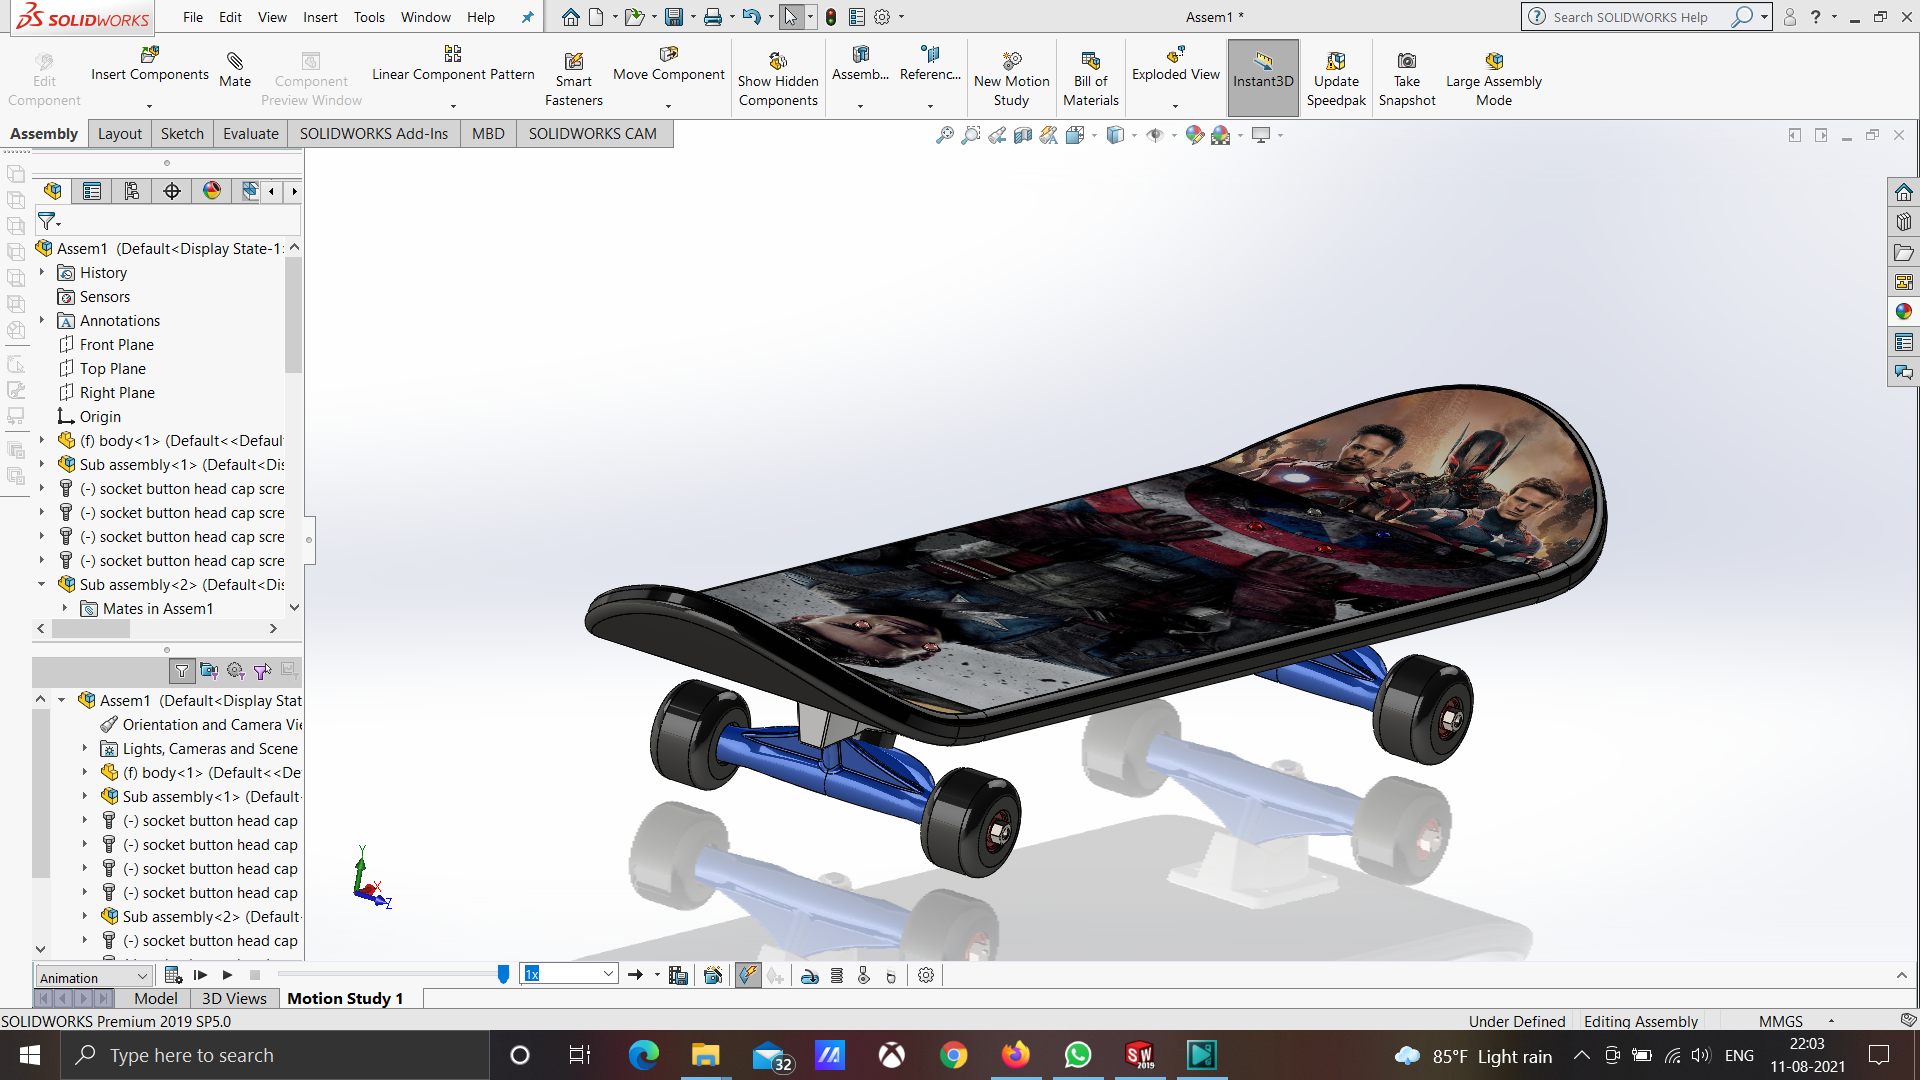Image resolution: width=1920 pixels, height=1080 pixels.
Task: Click Search SOLIDWORKS Help field
Action: tap(1630, 17)
